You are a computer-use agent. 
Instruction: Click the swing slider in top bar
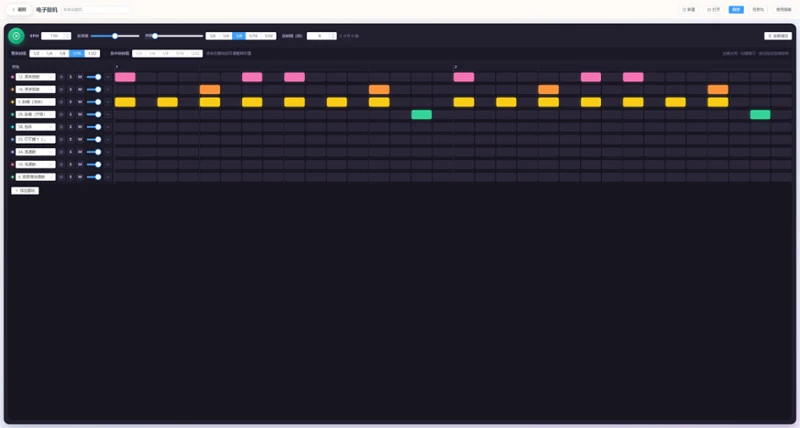(x=178, y=36)
